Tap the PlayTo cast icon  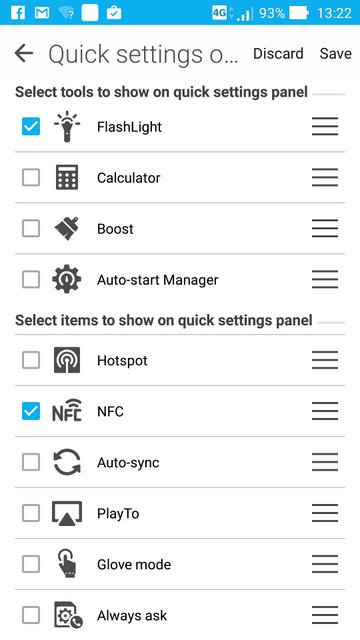point(67,513)
